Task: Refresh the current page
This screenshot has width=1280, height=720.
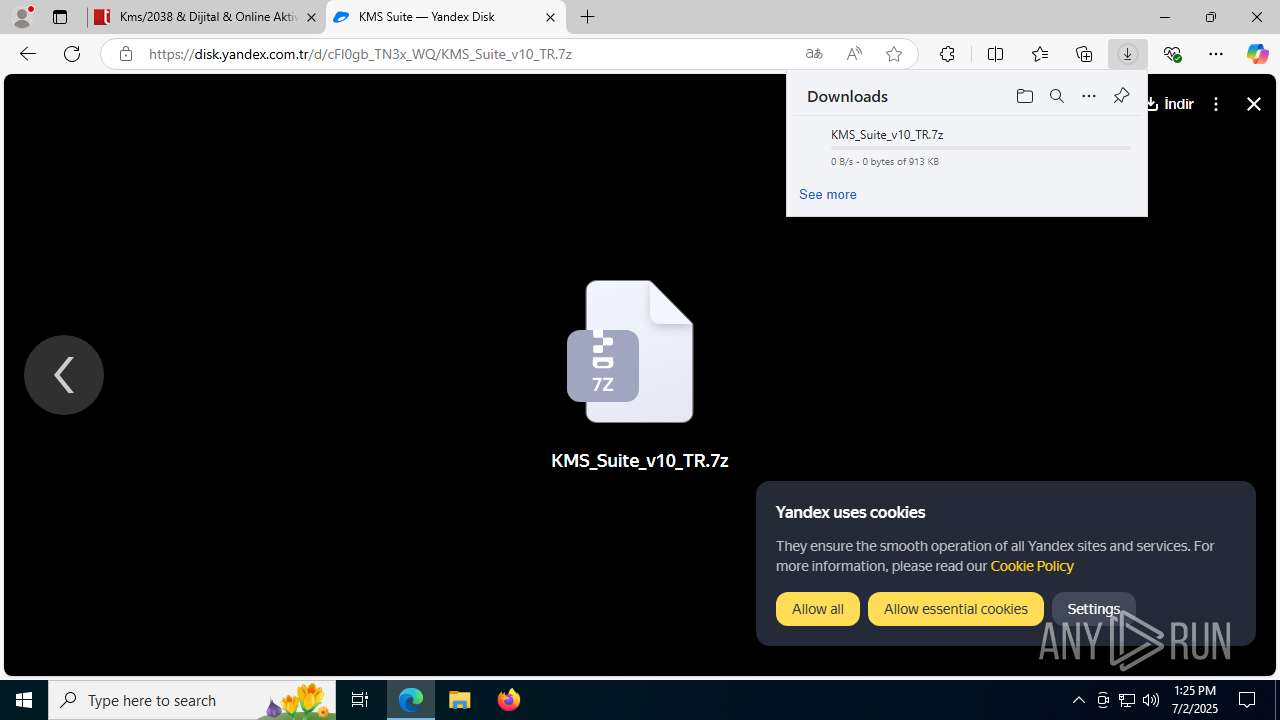Action: click(72, 54)
